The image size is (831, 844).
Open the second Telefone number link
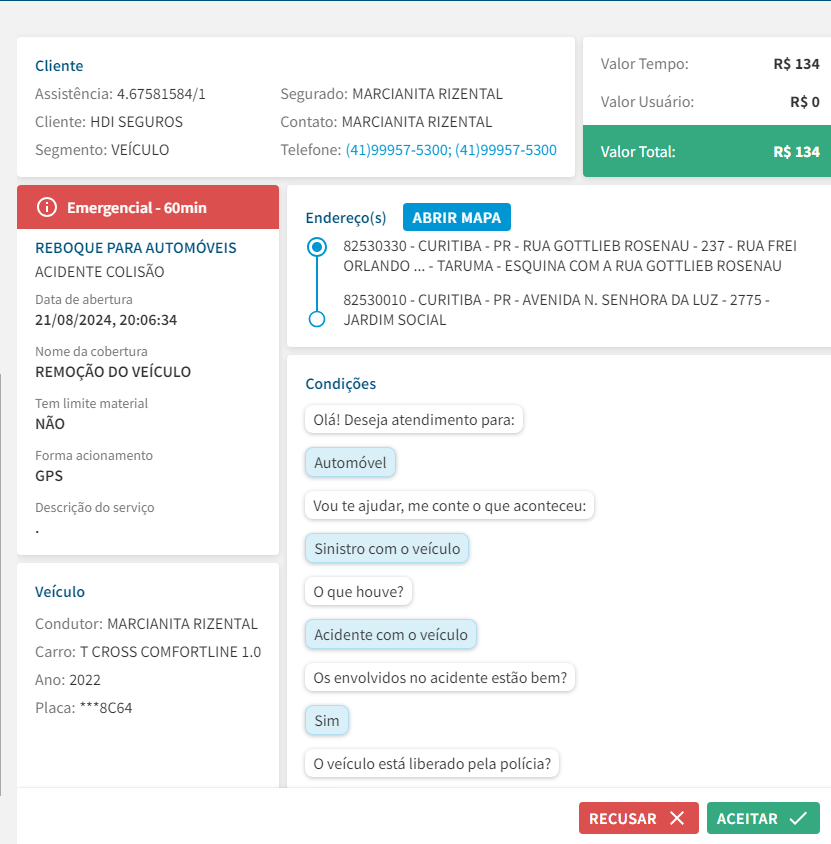pyautogui.click(x=505, y=150)
